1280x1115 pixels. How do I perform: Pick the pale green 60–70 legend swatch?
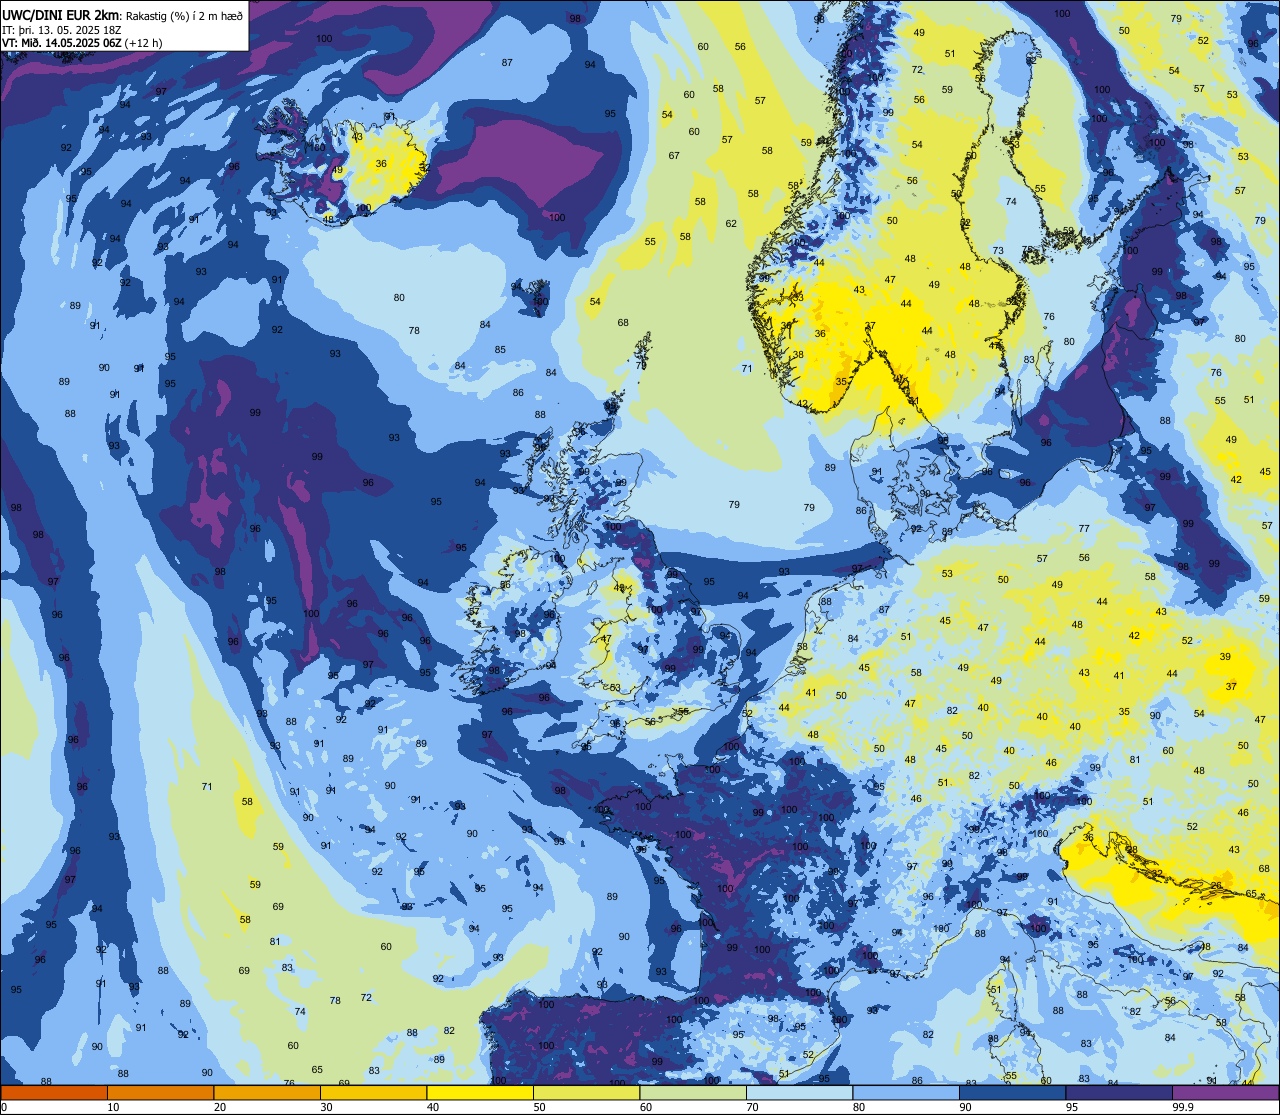pyautogui.click(x=693, y=1093)
